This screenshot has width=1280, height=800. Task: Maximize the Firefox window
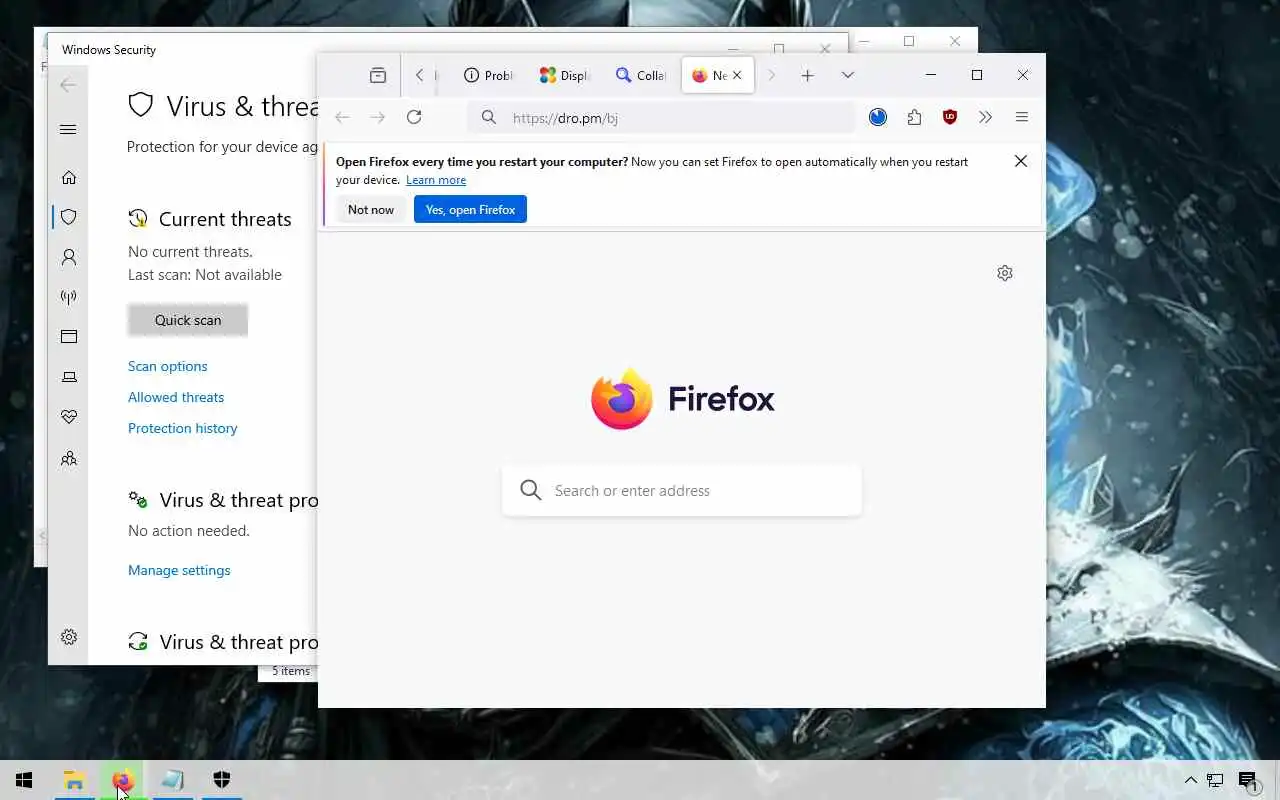[x=977, y=75]
